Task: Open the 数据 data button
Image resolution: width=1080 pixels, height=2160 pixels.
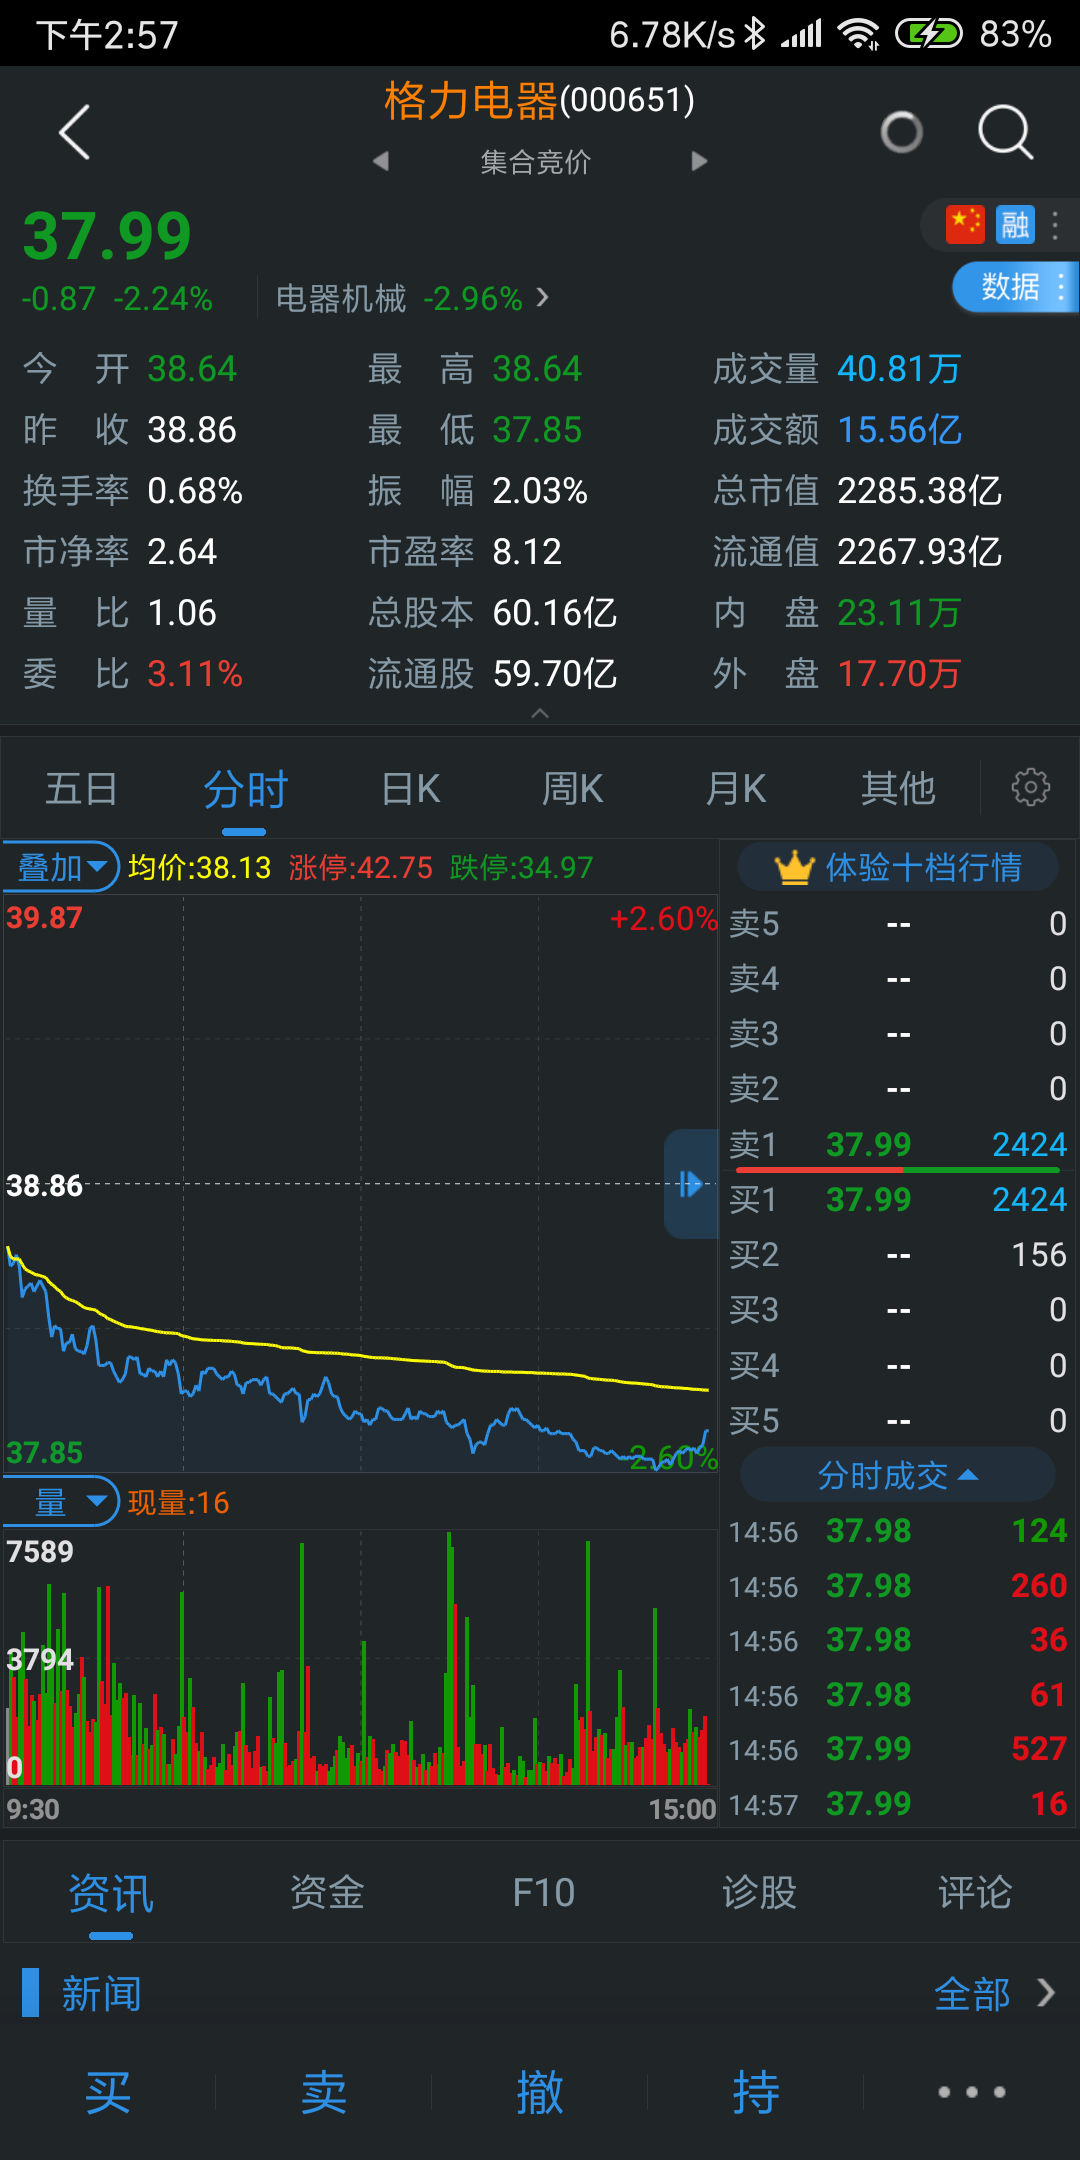Action: point(1015,287)
